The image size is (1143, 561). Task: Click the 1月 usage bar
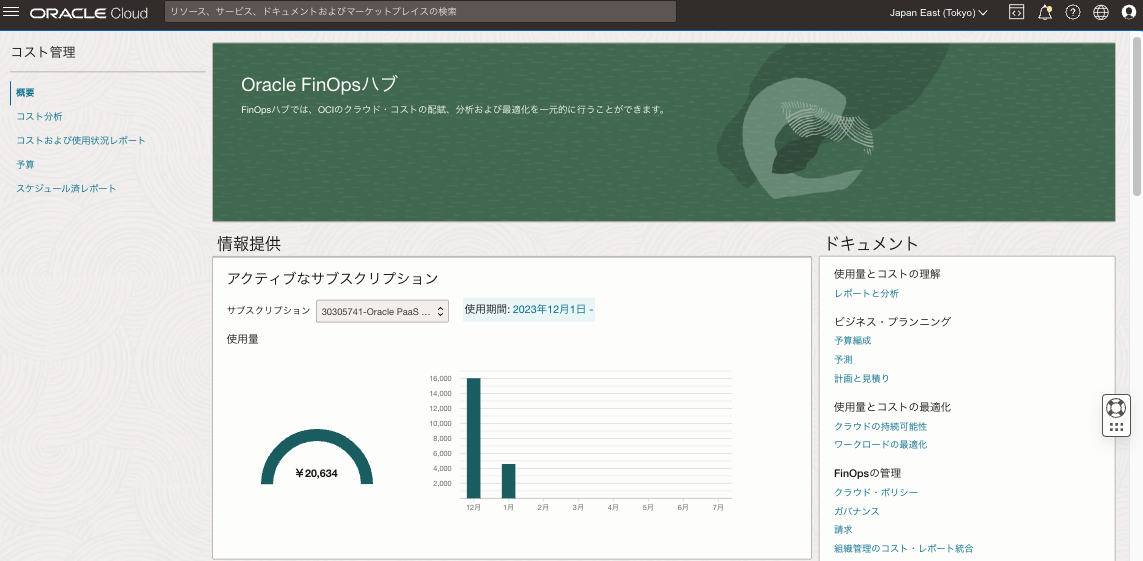coord(509,481)
